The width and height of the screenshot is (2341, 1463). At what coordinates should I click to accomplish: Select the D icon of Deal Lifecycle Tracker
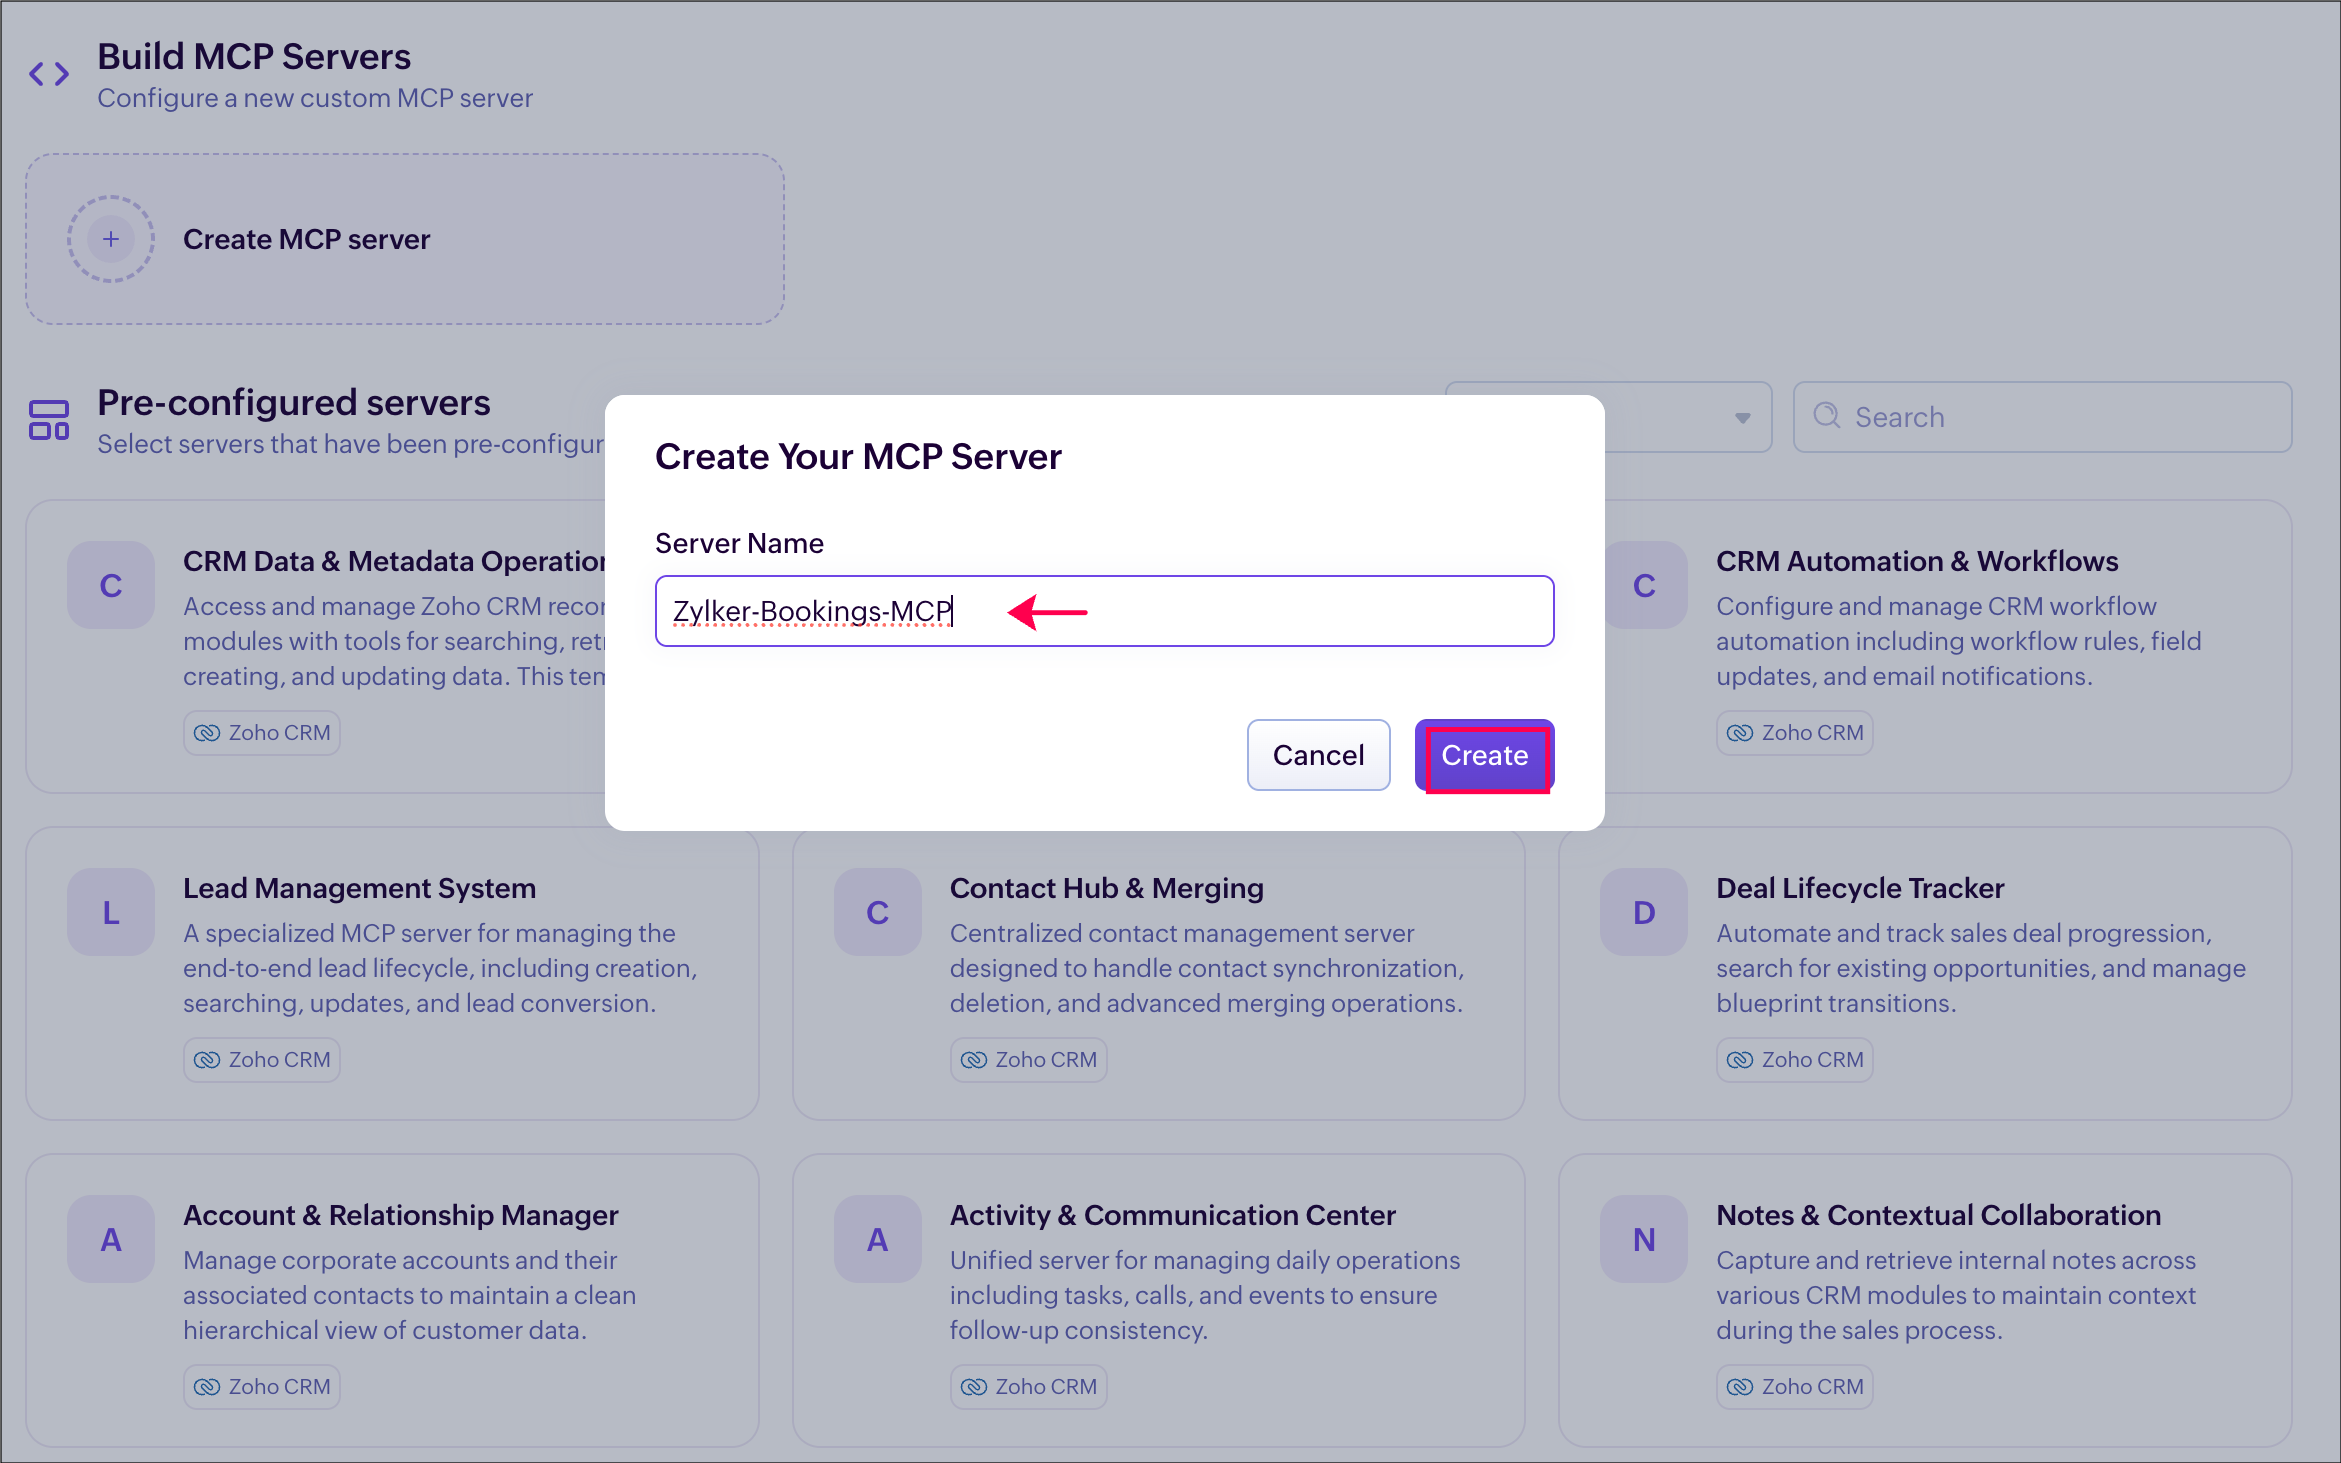point(1643,912)
